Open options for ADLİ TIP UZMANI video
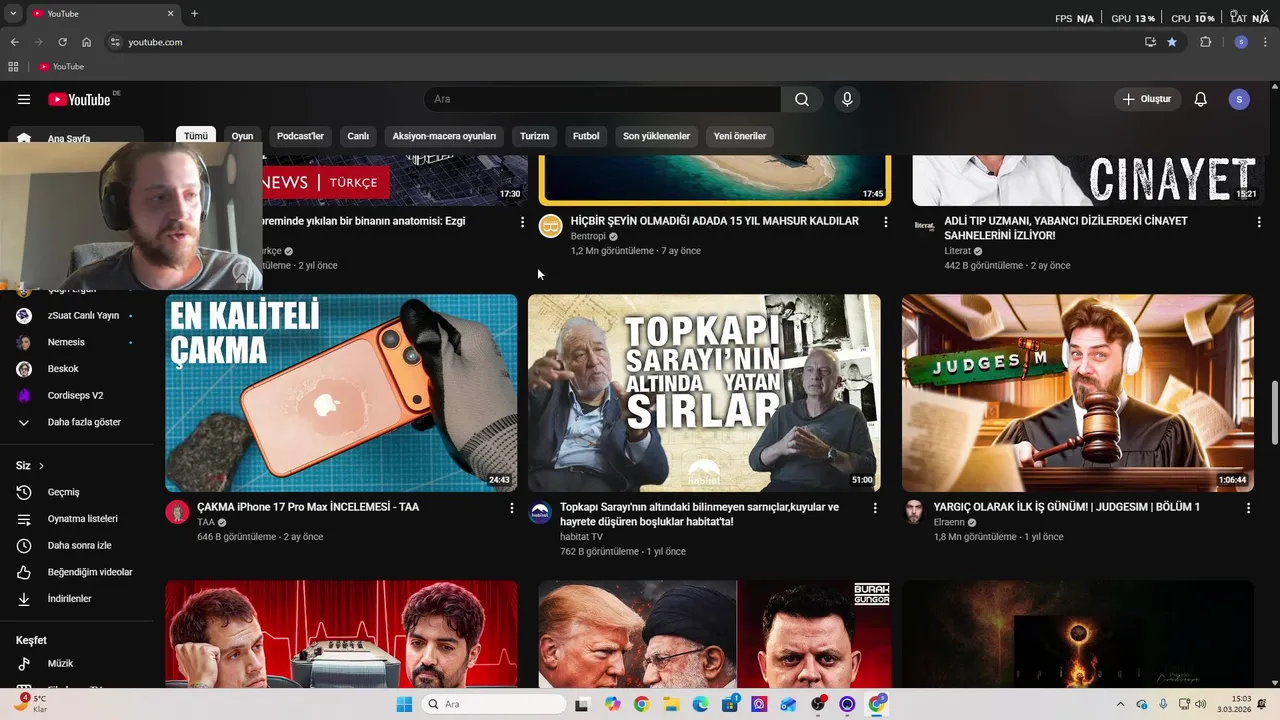Image resolution: width=1280 pixels, height=720 pixels. [x=1259, y=222]
